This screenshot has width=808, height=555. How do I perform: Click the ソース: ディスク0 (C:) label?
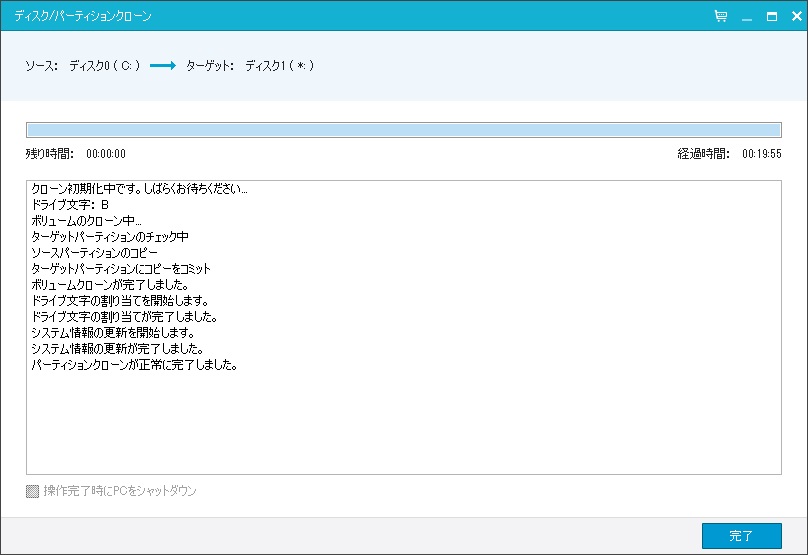pos(82,65)
